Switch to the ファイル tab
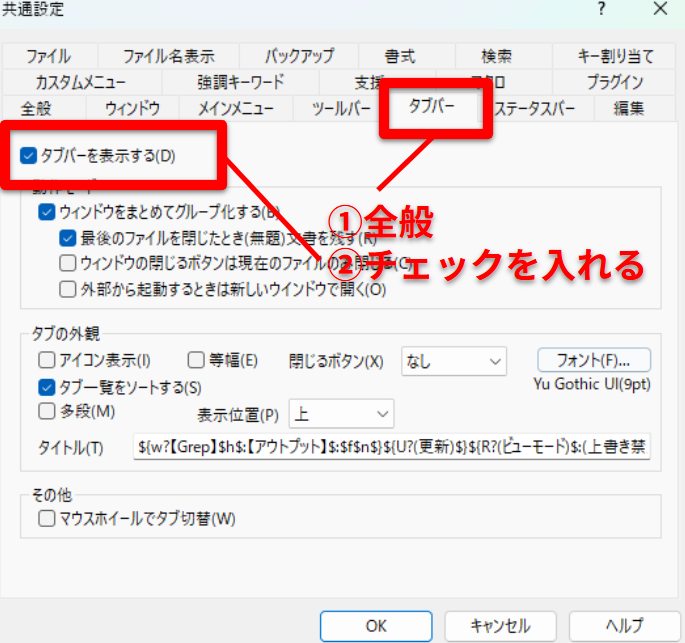Image resolution: width=685 pixels, height=643 pixels. pyautogui.click(x=48, y=56)
